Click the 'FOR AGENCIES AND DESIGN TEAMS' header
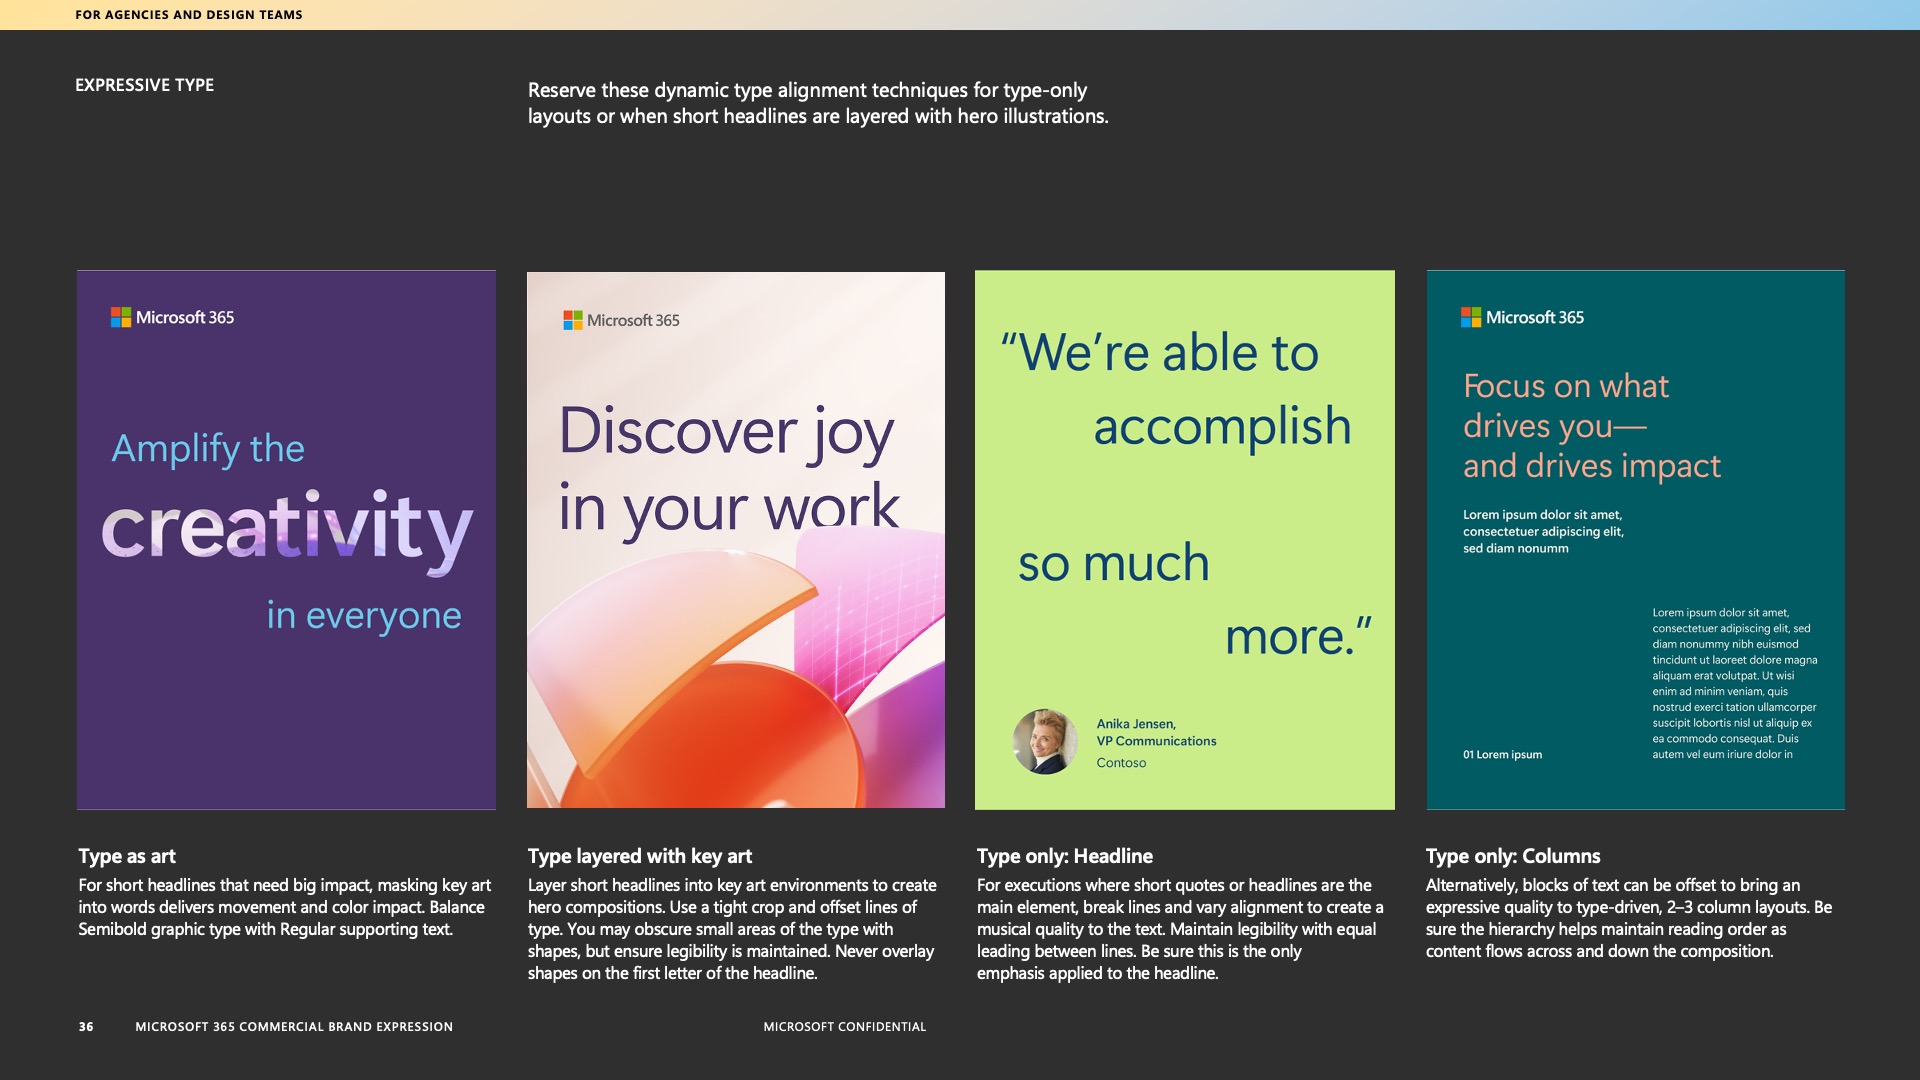Screen dimensions: 1920x1080 click(x=189, y=15)
